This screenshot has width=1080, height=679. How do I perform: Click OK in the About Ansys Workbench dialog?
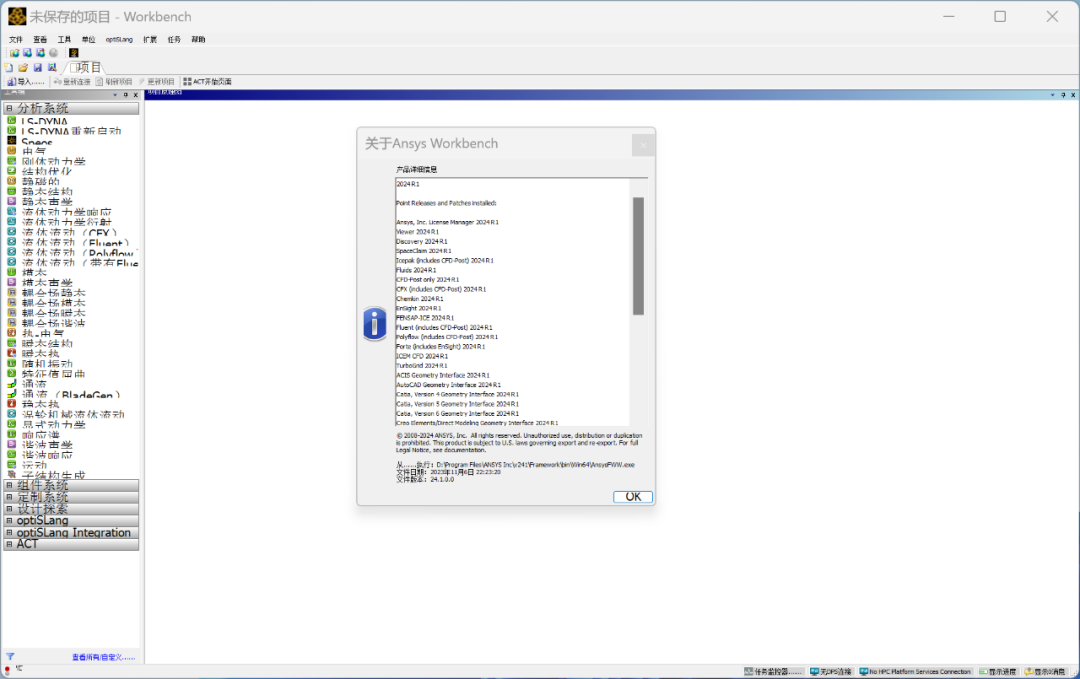(633, 497)
